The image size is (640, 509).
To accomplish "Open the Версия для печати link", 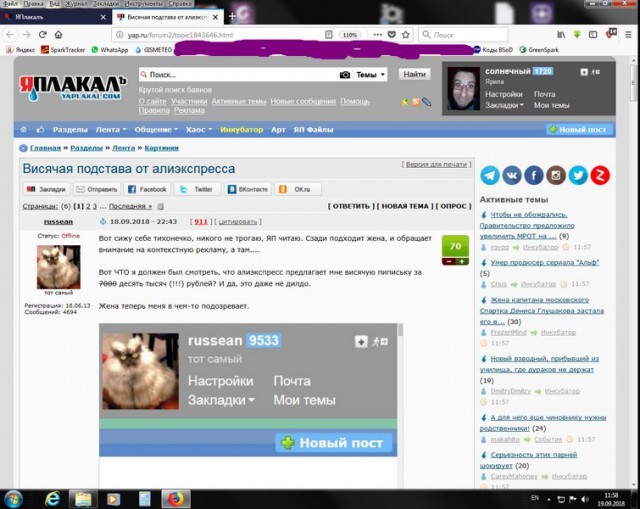I will [436, 164].
